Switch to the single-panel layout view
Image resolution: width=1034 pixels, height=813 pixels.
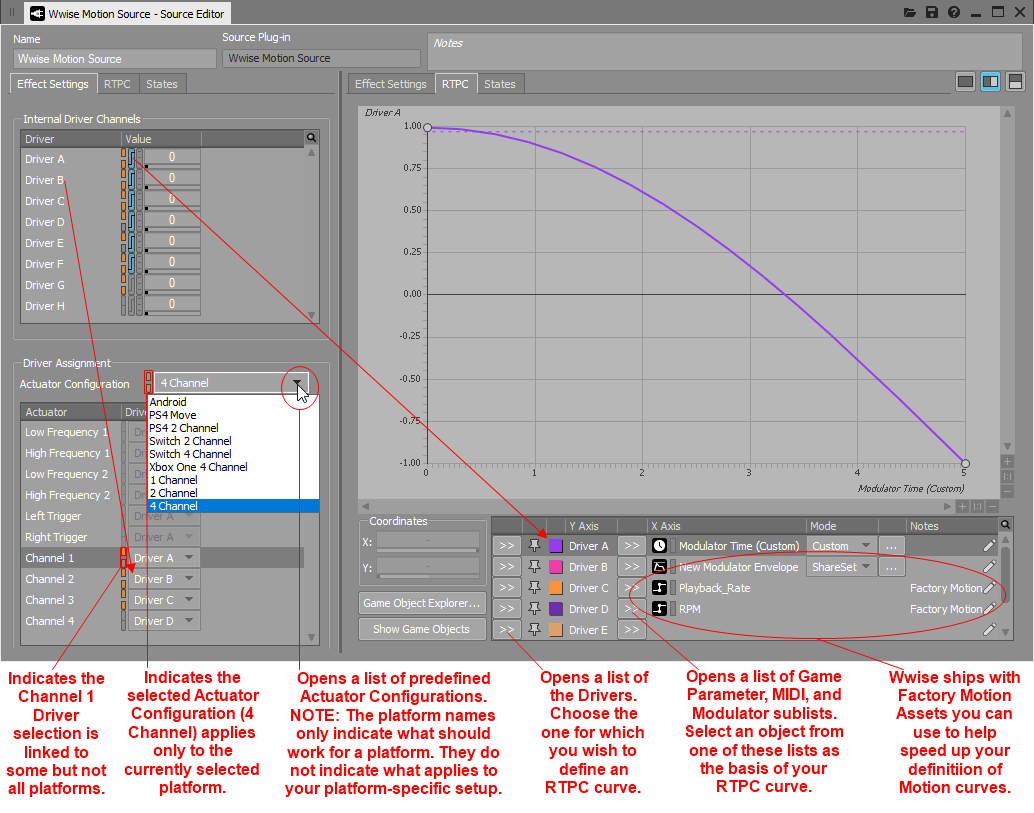[x=965, y=82]
